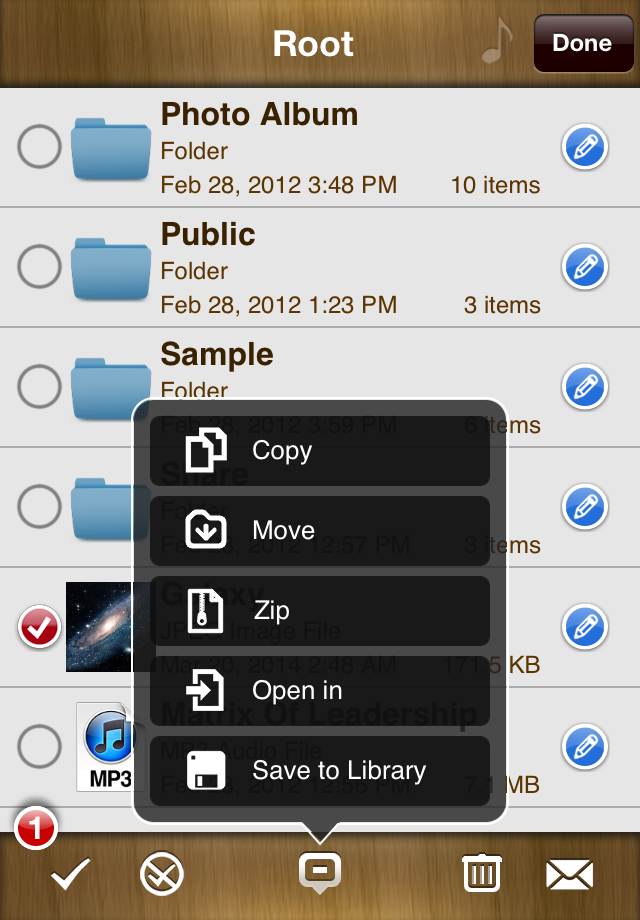The height and width of the screenshot is (920, 640).
Task: Tap pencil edit icon for Galaxy file
Action: click(585, 627)
